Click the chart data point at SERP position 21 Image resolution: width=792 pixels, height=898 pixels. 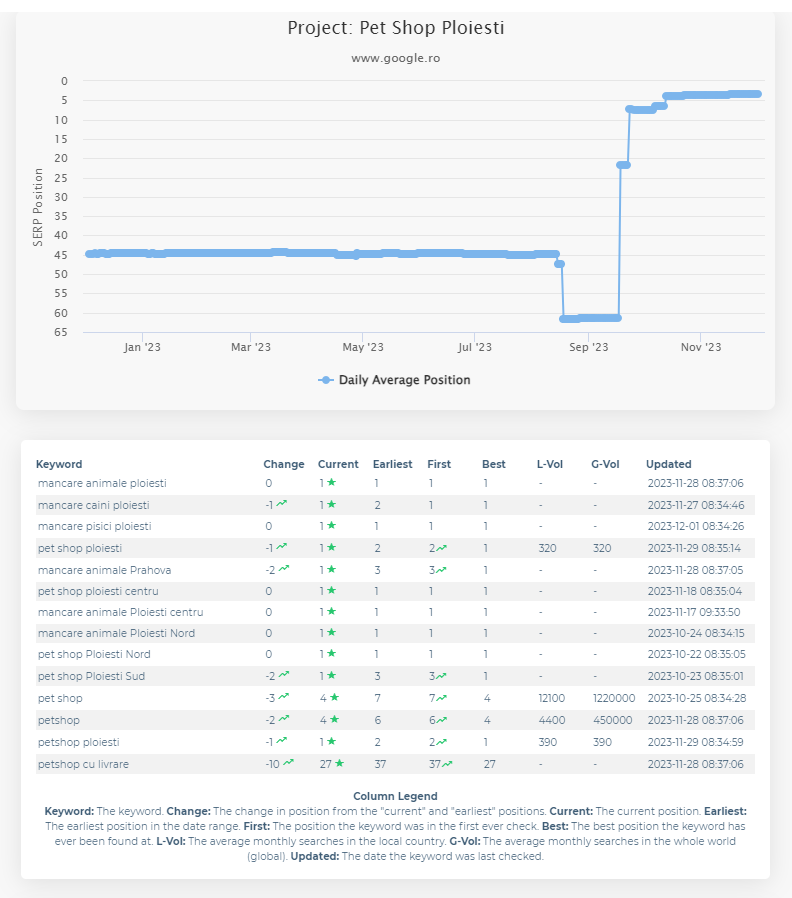623,165
